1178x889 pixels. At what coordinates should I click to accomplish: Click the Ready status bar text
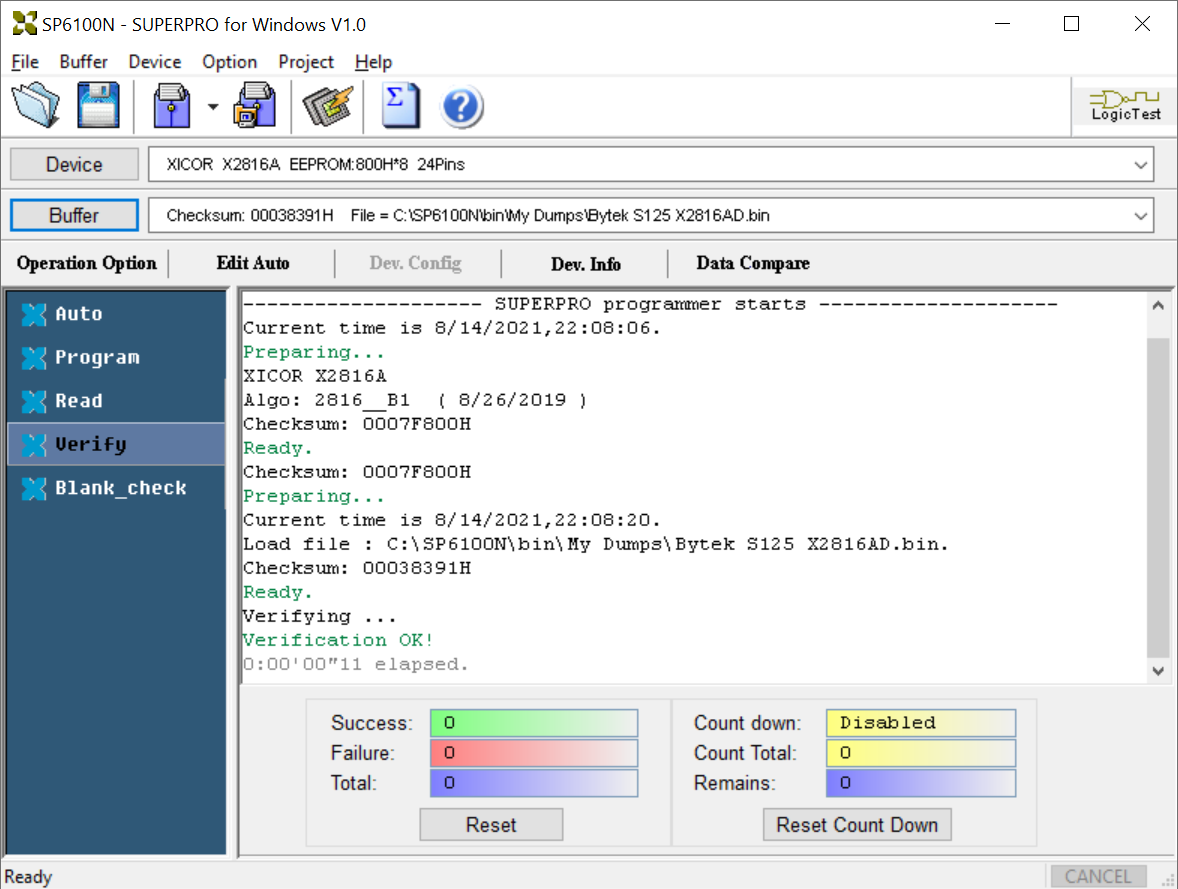point(28,877)
